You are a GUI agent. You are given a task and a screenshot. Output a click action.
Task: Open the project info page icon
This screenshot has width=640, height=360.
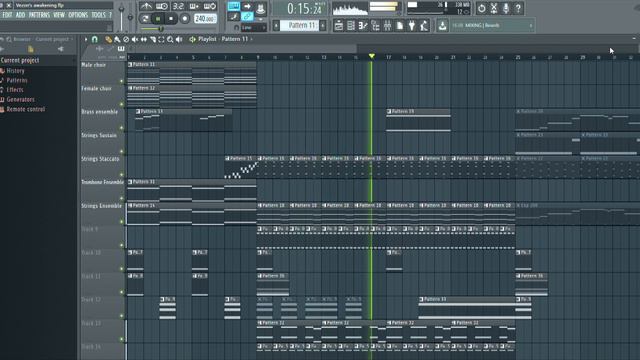point(400,26)
